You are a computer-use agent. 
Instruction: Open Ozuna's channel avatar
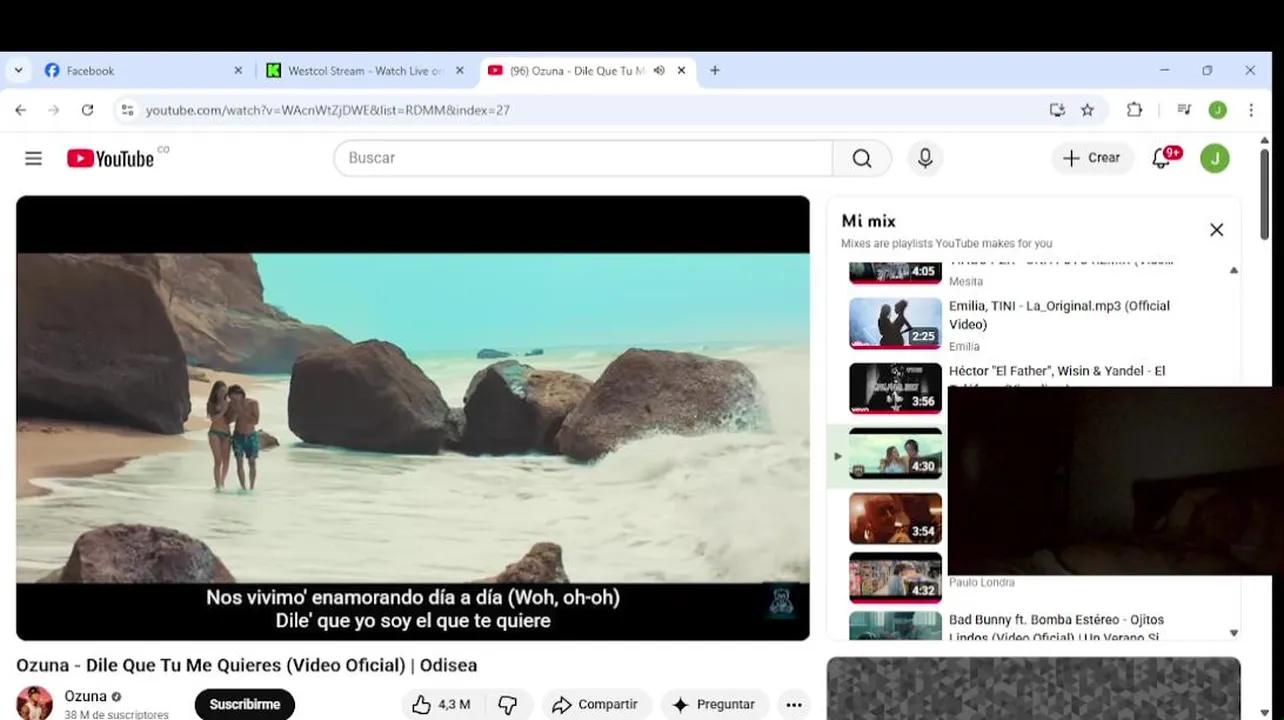coord(34,703)
